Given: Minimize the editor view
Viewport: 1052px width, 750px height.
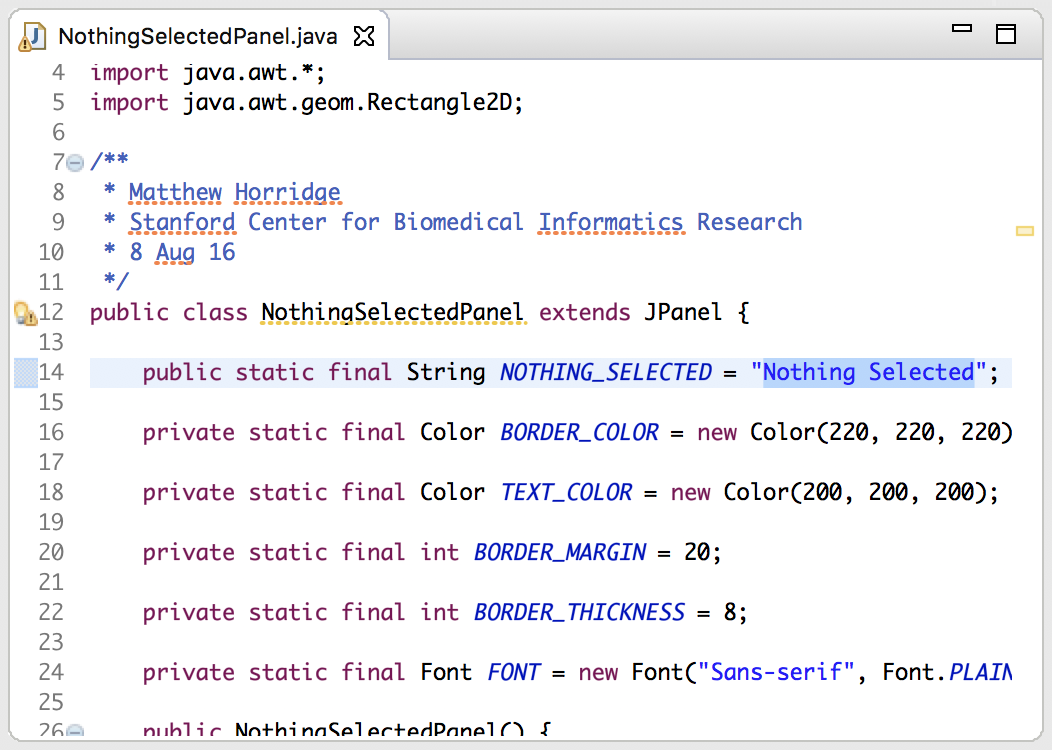Looking at the screenshot, I should 961,28.
